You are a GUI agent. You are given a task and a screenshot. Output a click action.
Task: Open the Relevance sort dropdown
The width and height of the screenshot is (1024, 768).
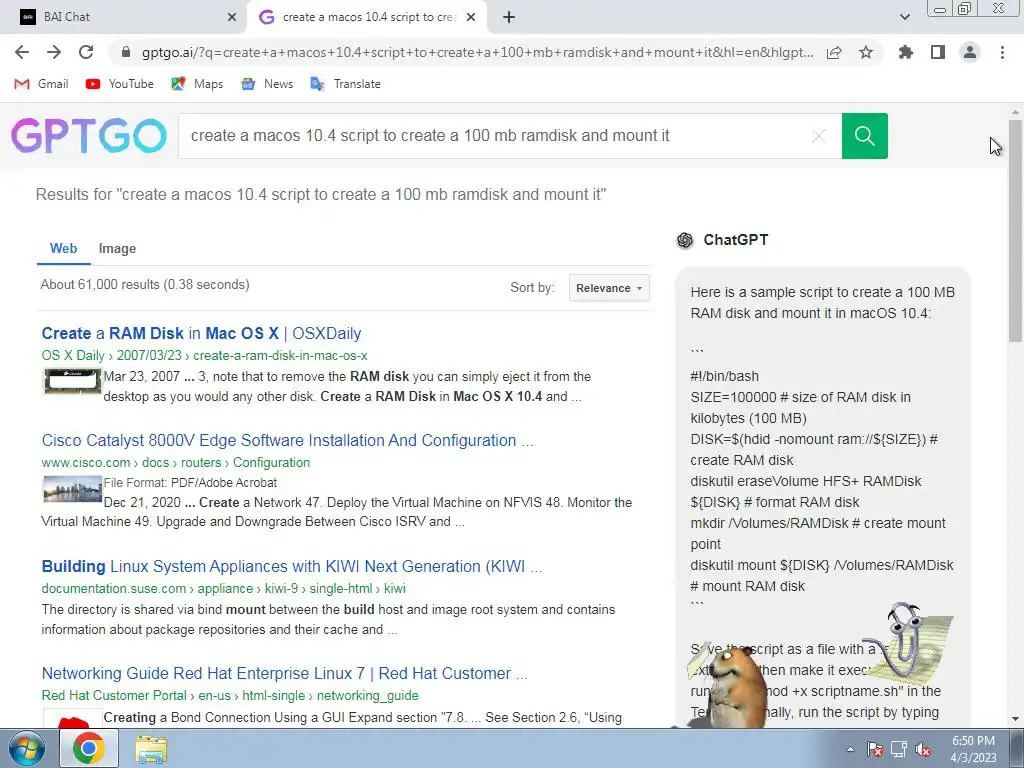click(x=609, y=288)
